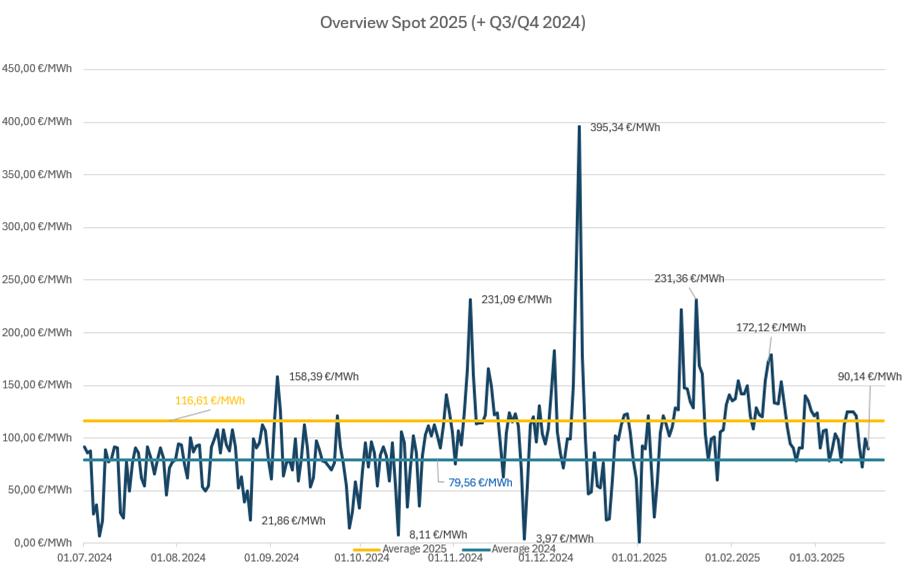Click the blue 79,56 €/MWh average label
This screenshot has height=569, width=906.
[480, 482]
